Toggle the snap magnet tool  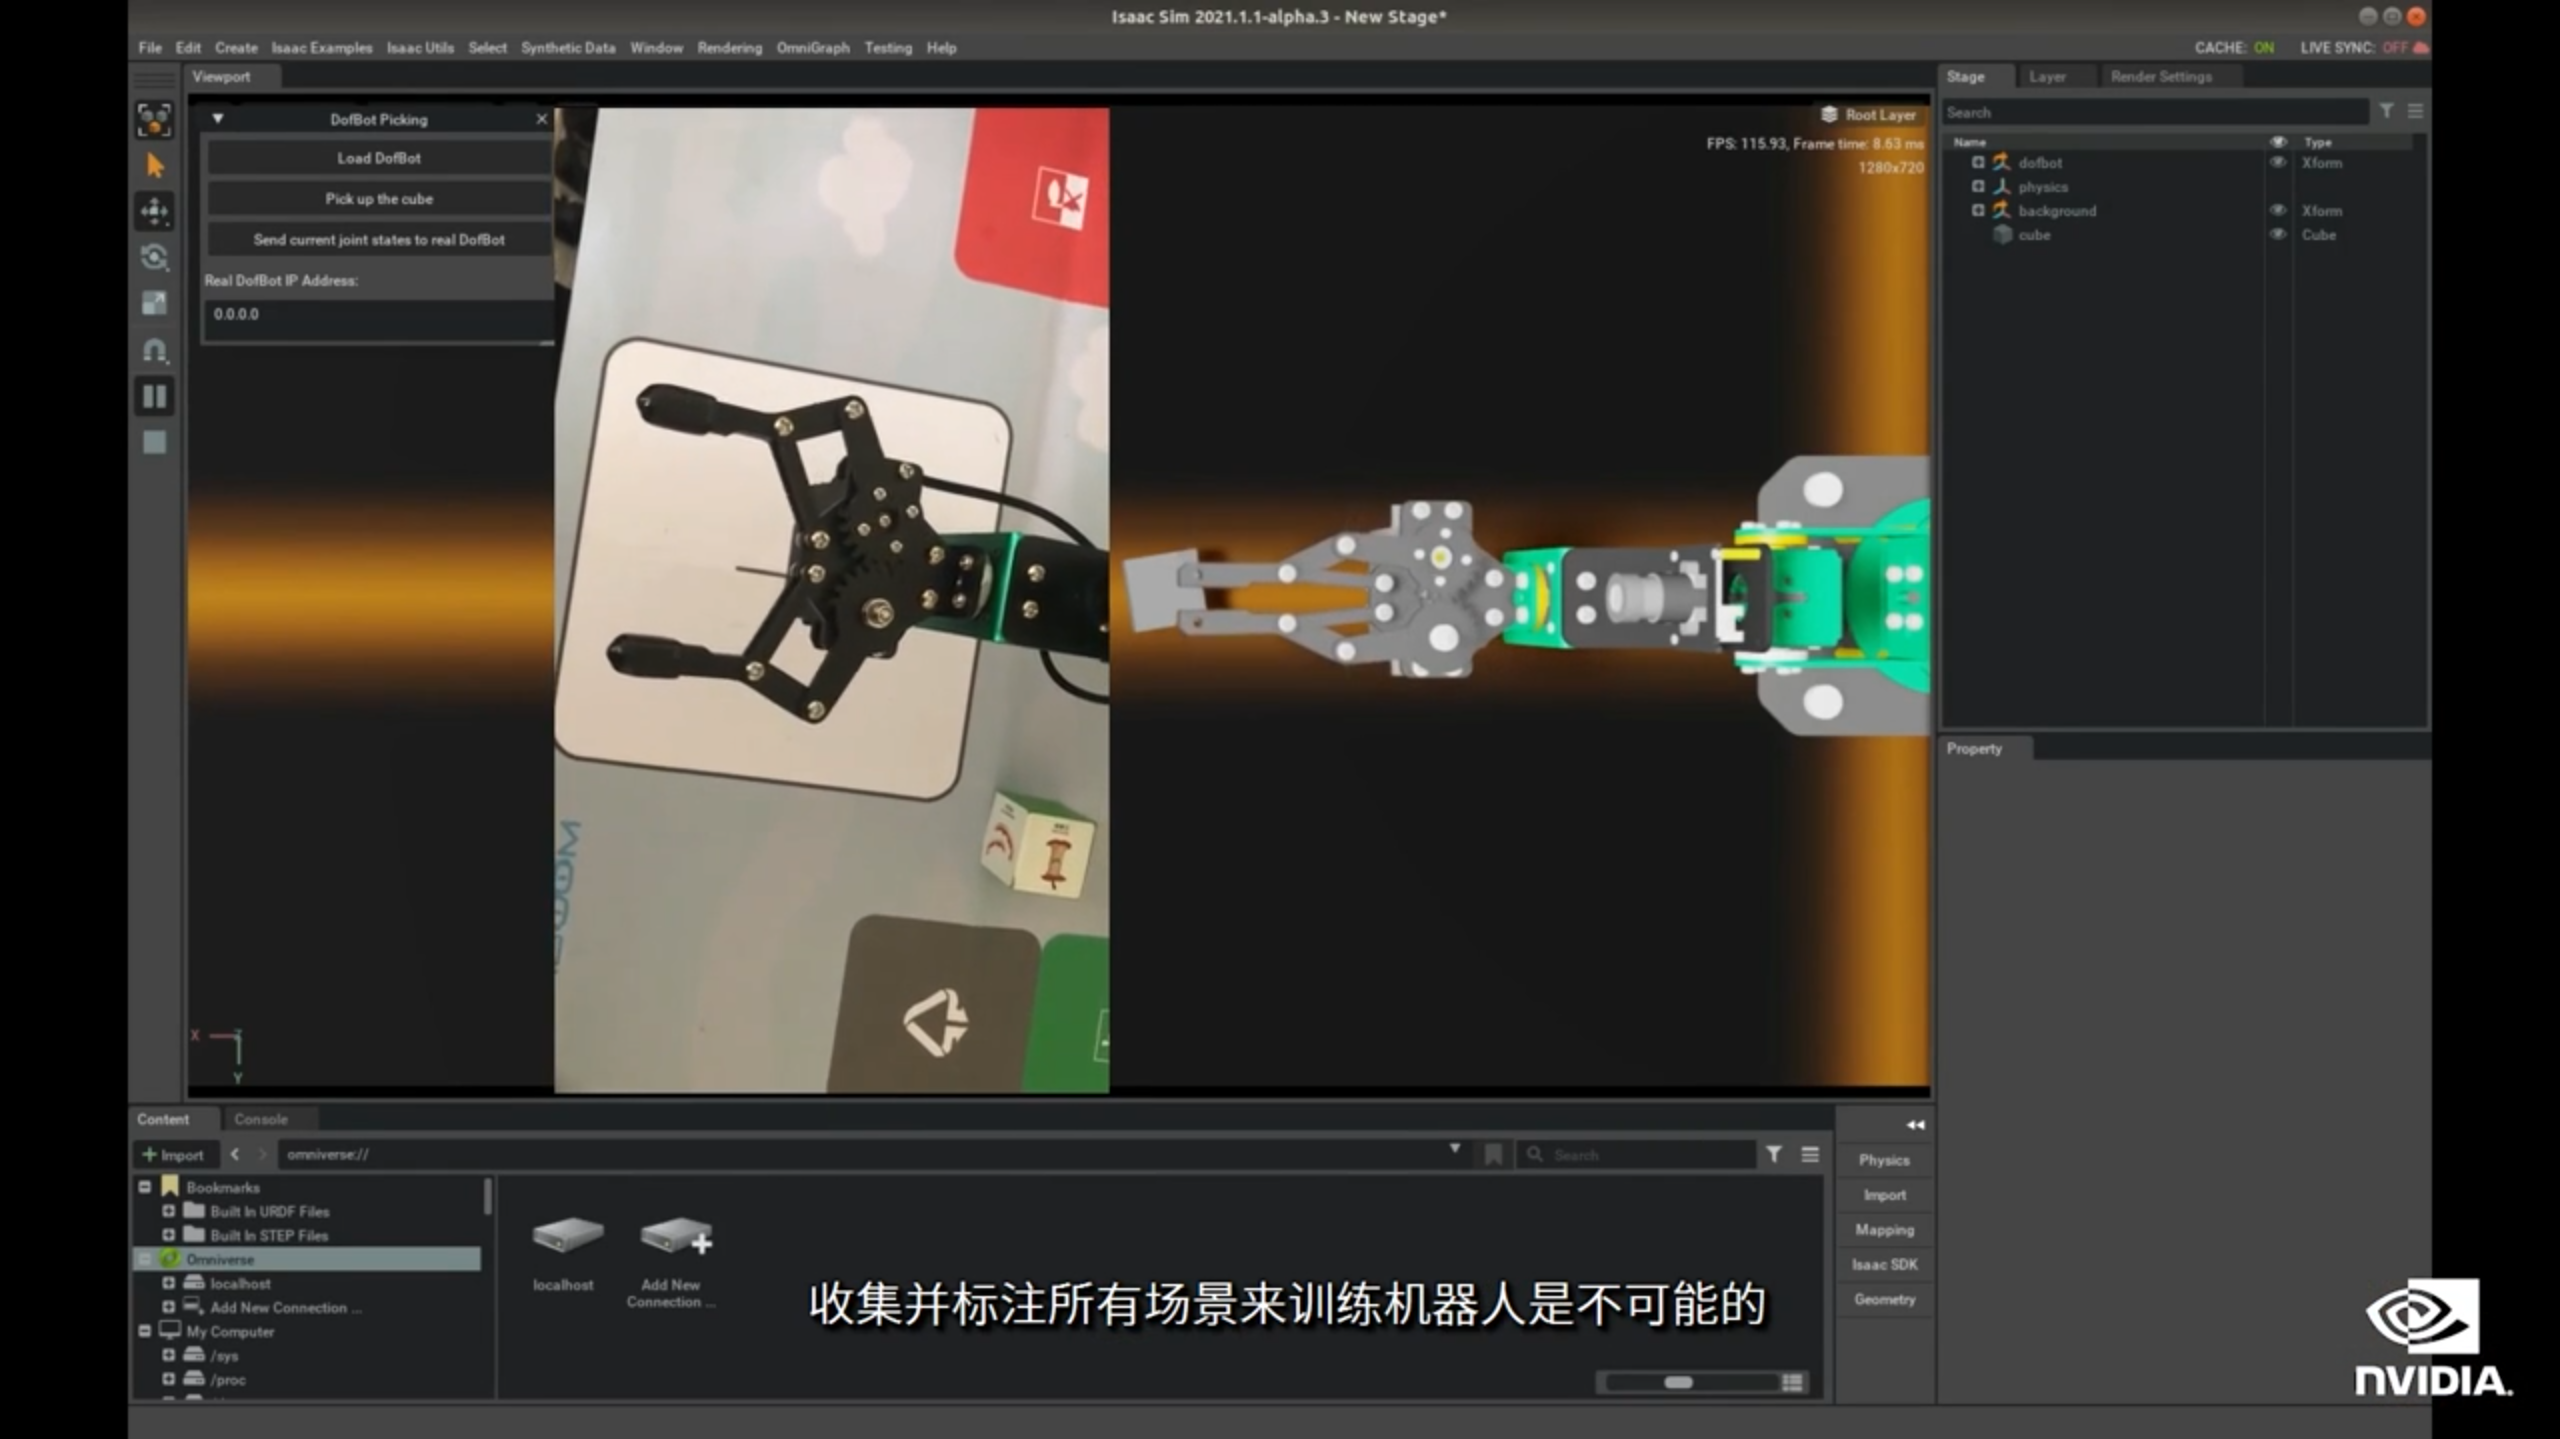[154, 350]
